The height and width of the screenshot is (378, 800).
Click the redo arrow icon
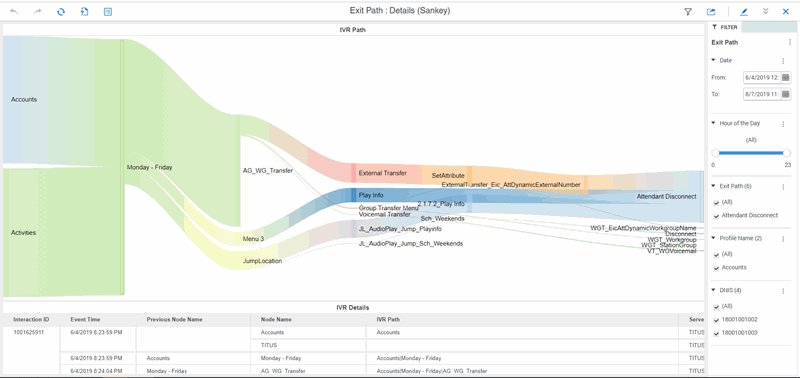(37, 11)
